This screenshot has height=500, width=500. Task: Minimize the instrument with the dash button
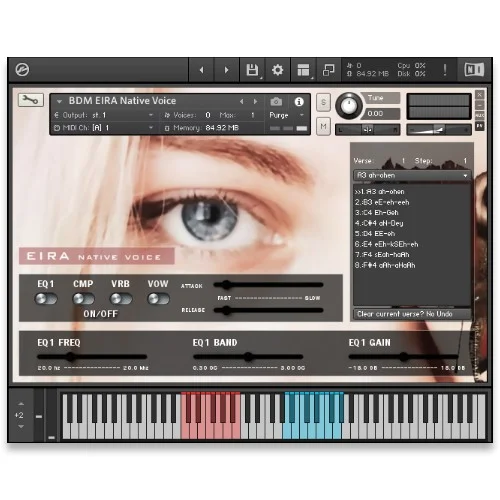coord(480,105)
